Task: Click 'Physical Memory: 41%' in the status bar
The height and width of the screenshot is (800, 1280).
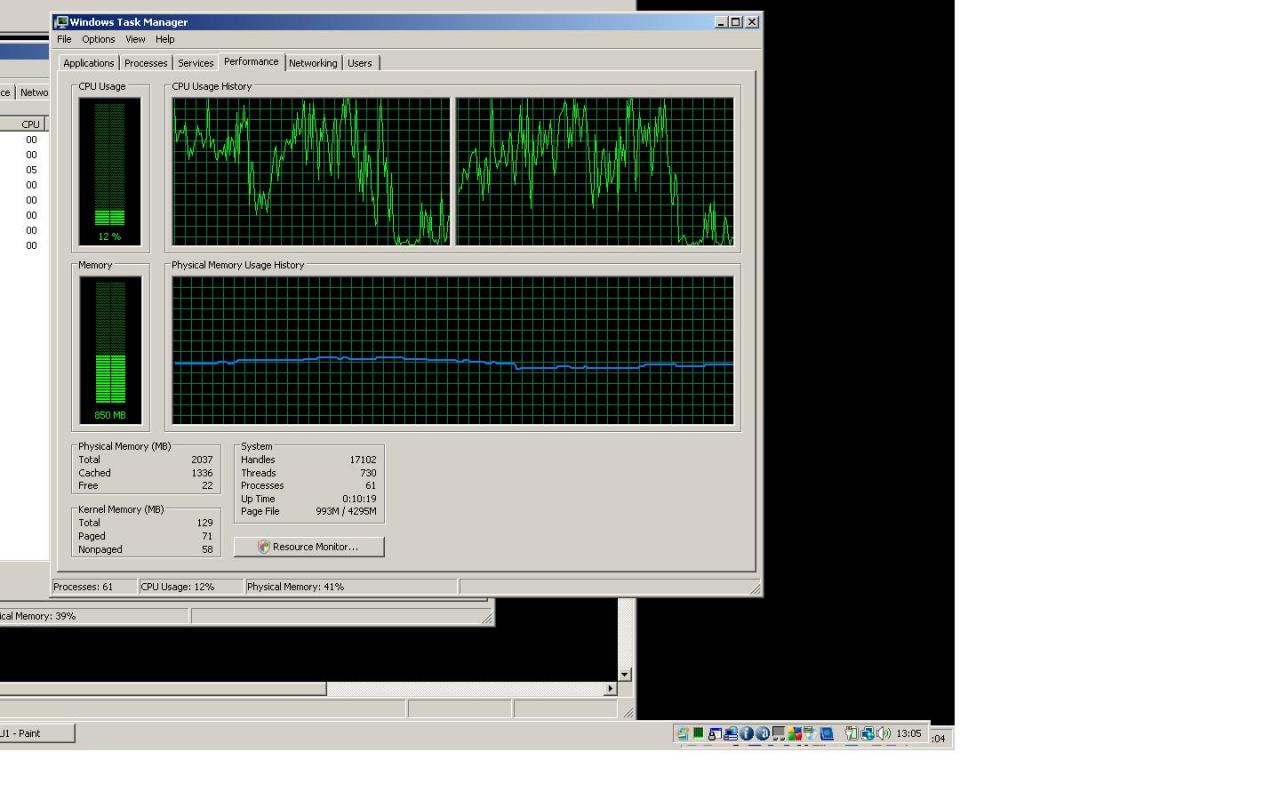Action: [295, 587]
